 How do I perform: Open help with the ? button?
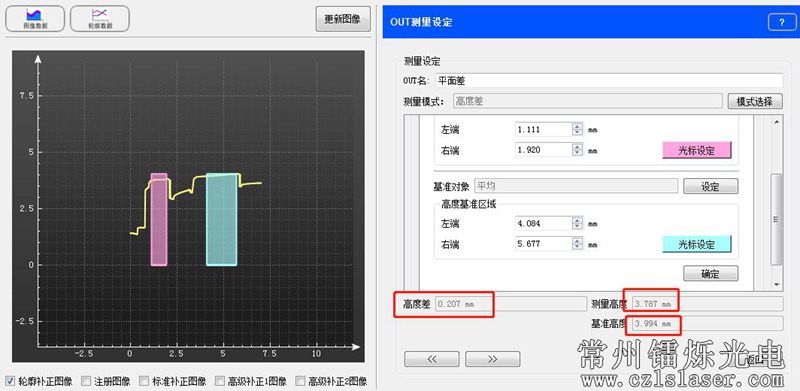coord(781,22)
